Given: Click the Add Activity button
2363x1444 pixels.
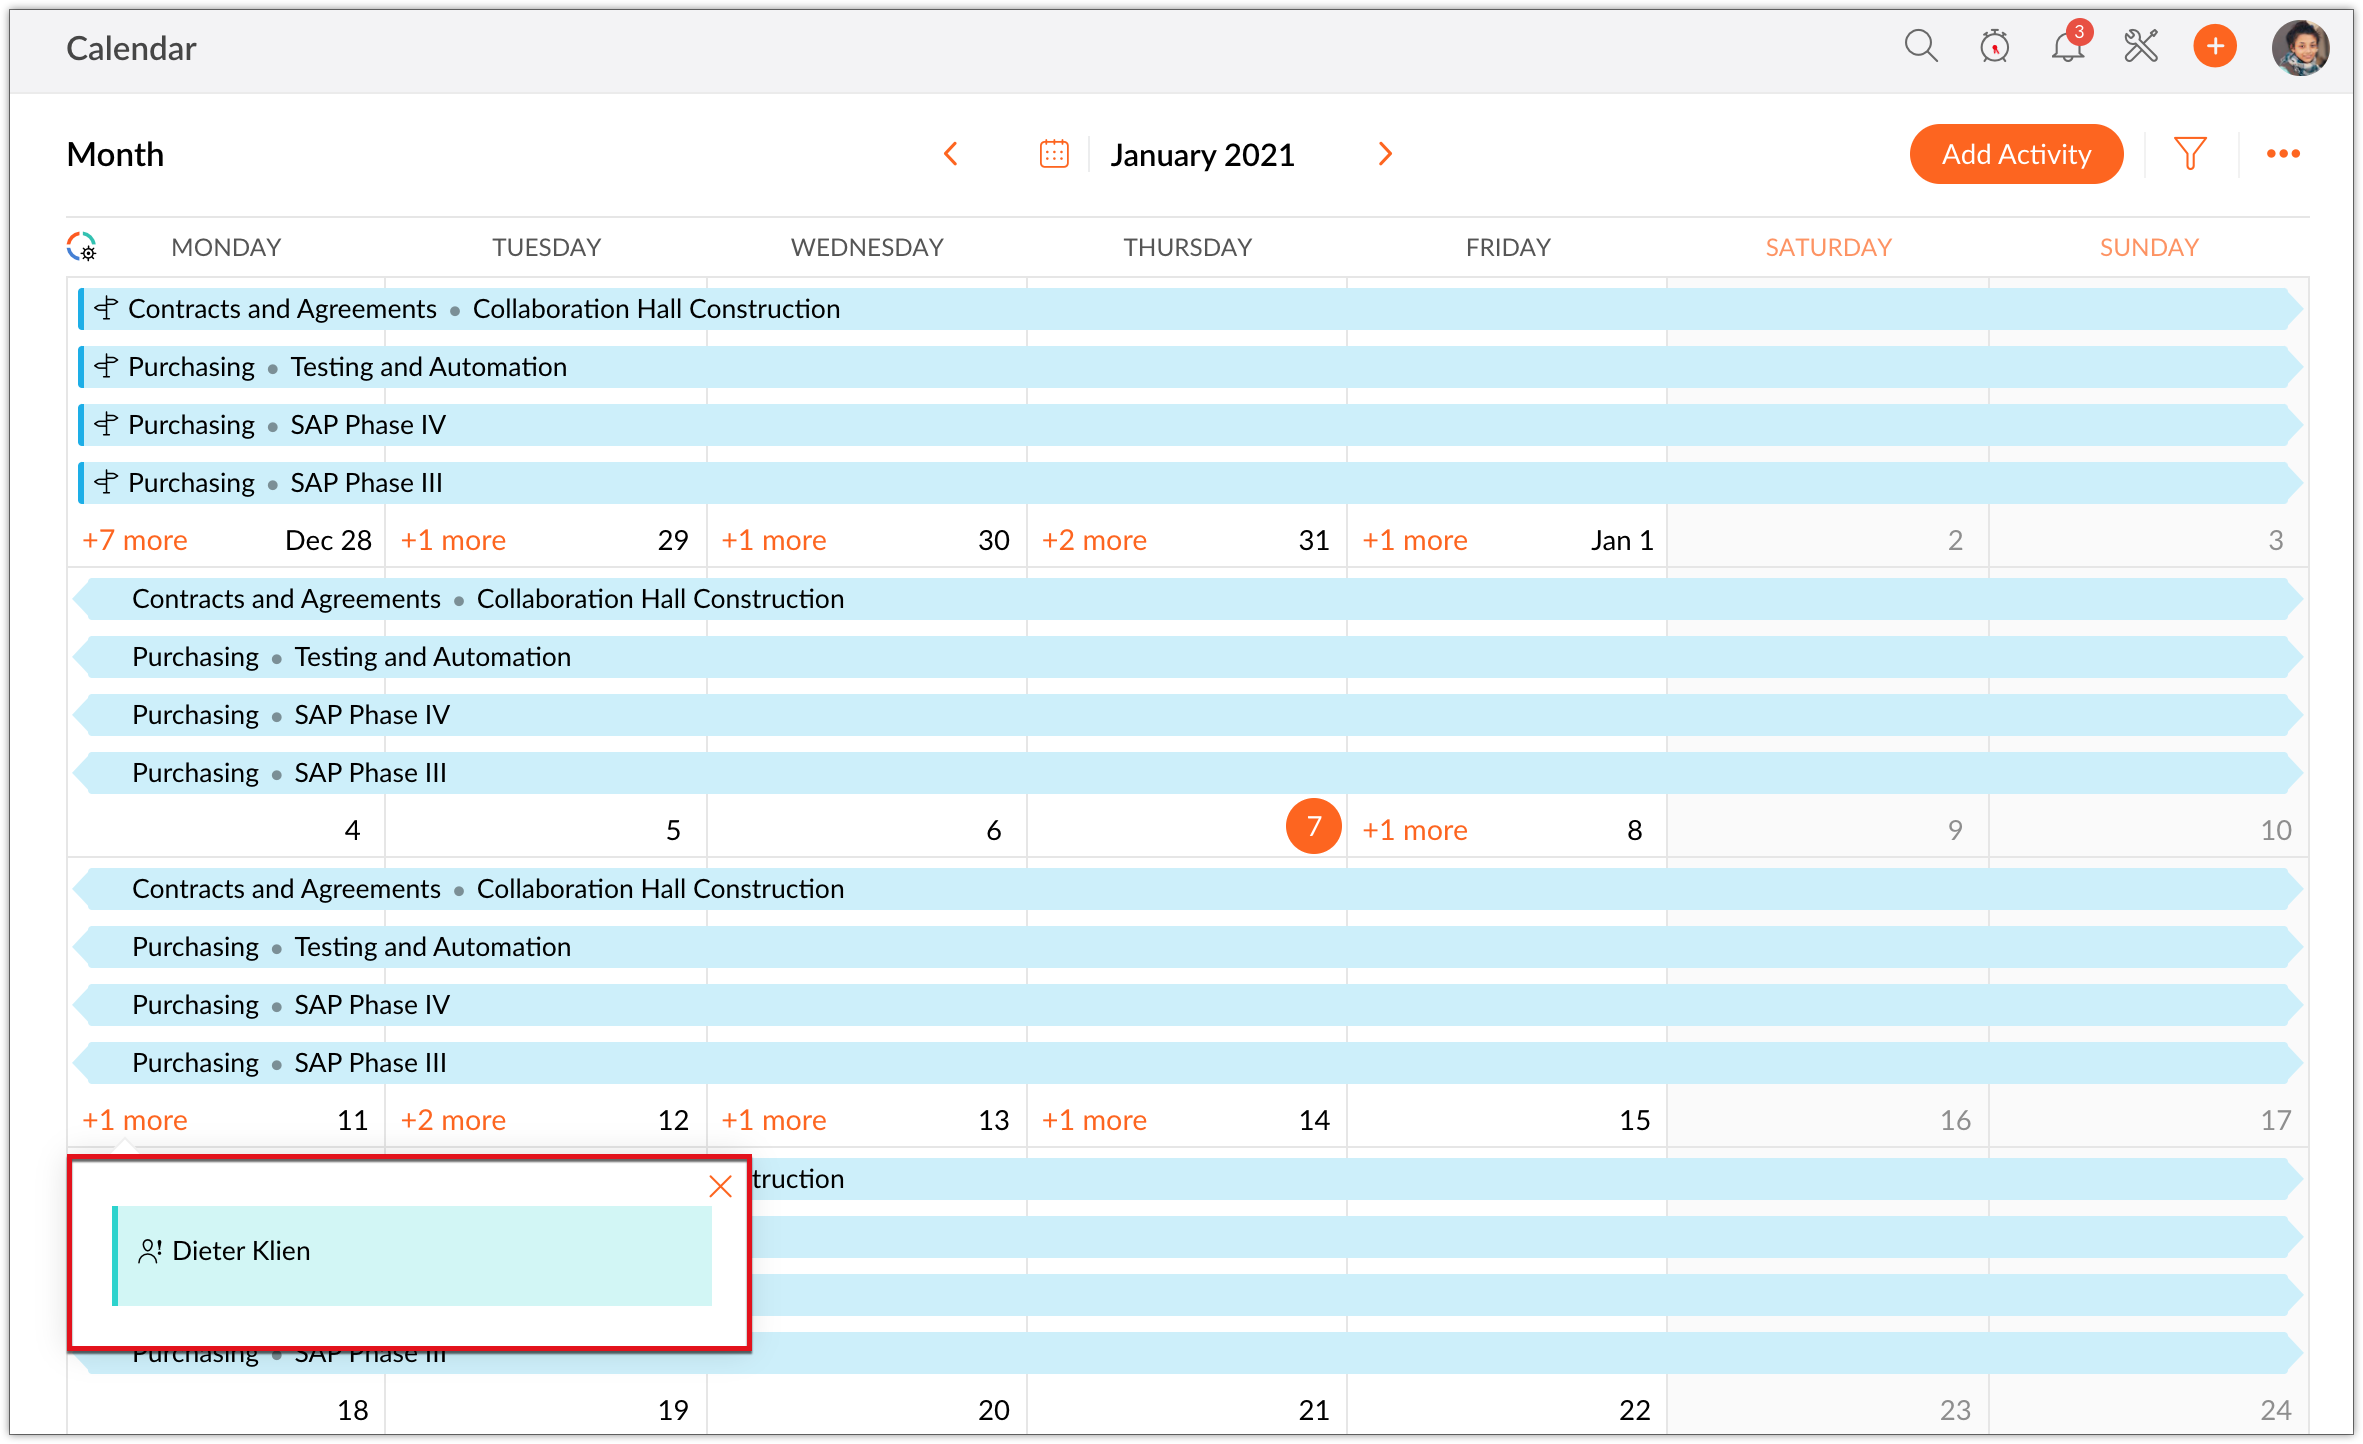Looking at the screenshot, I should 2016,154.
